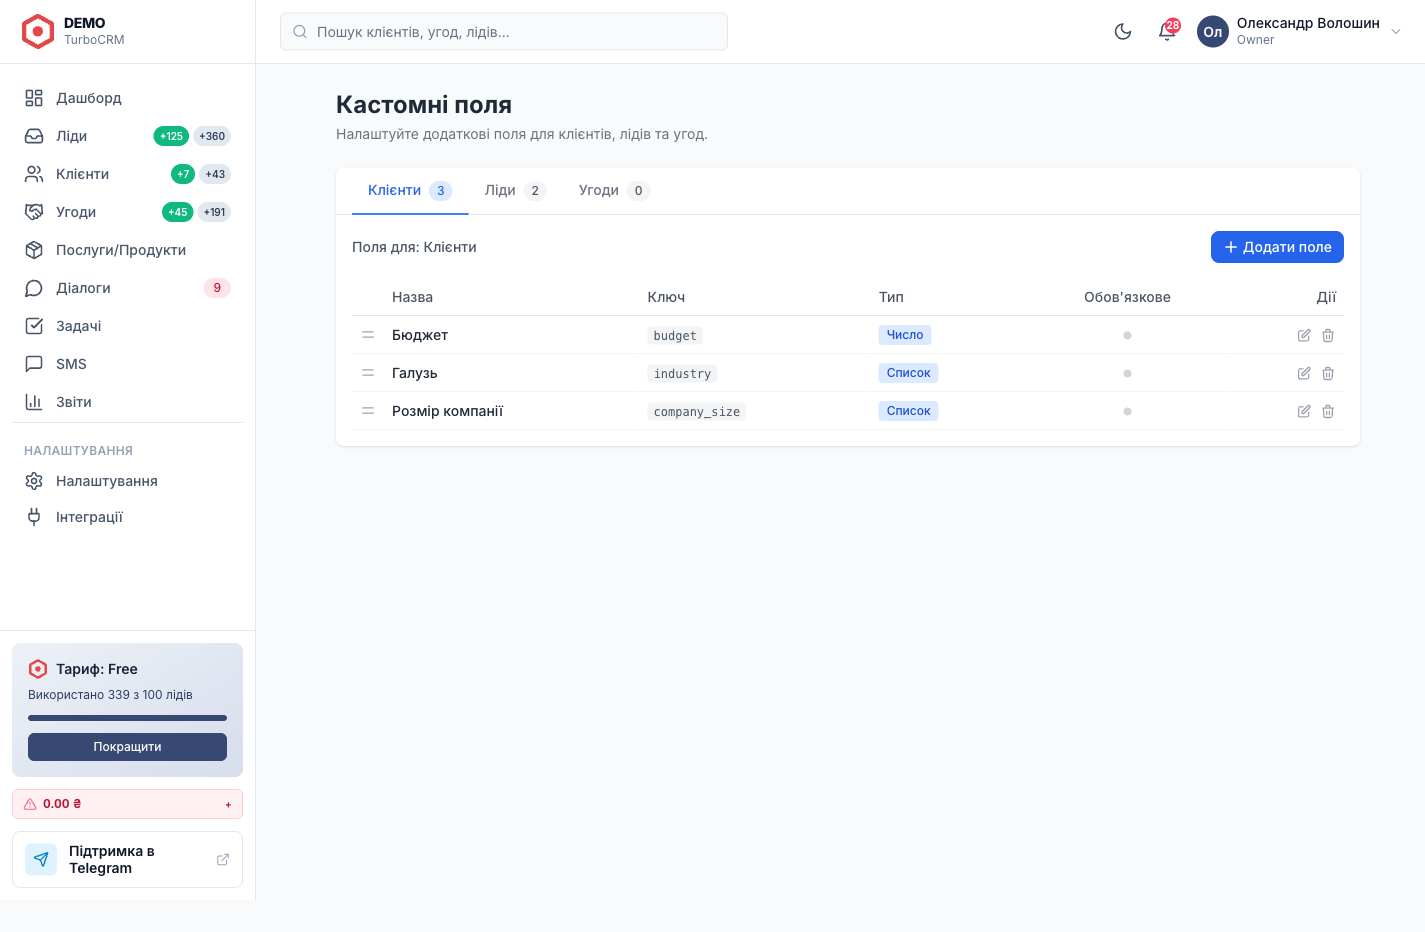The image size is (1425, 932).
Task: Delete the Розмір компанії field
Action: (1328, 411)
